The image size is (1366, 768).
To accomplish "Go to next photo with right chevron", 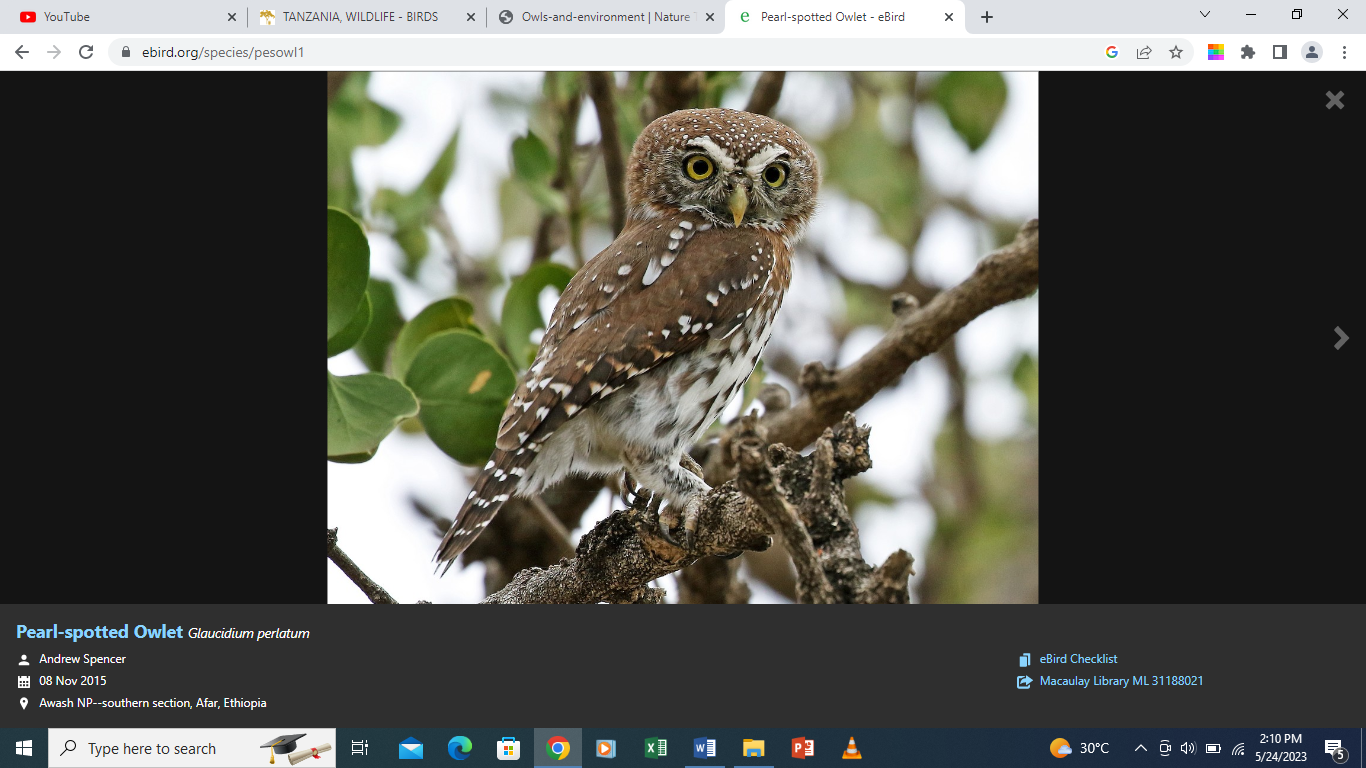I will 1341,338.
